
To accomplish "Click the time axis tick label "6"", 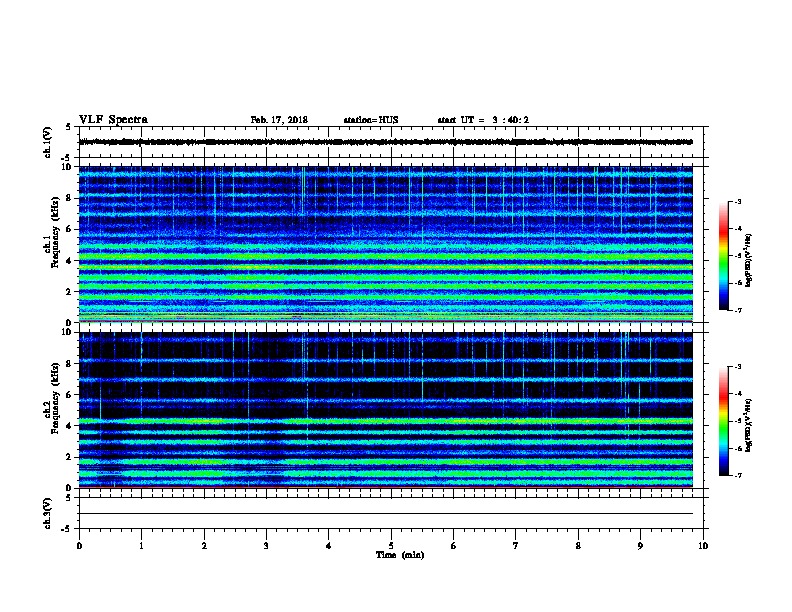I will click(x=454, y=546).
